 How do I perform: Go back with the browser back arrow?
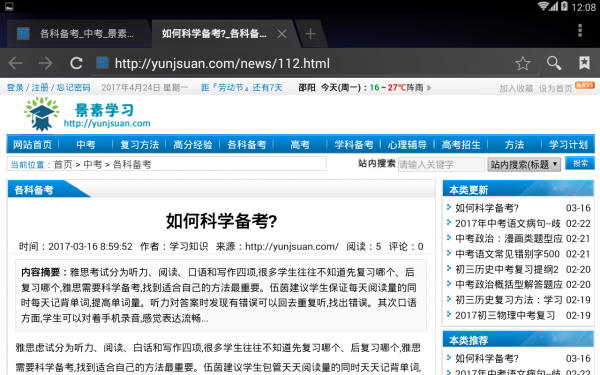tap(15, 63)
